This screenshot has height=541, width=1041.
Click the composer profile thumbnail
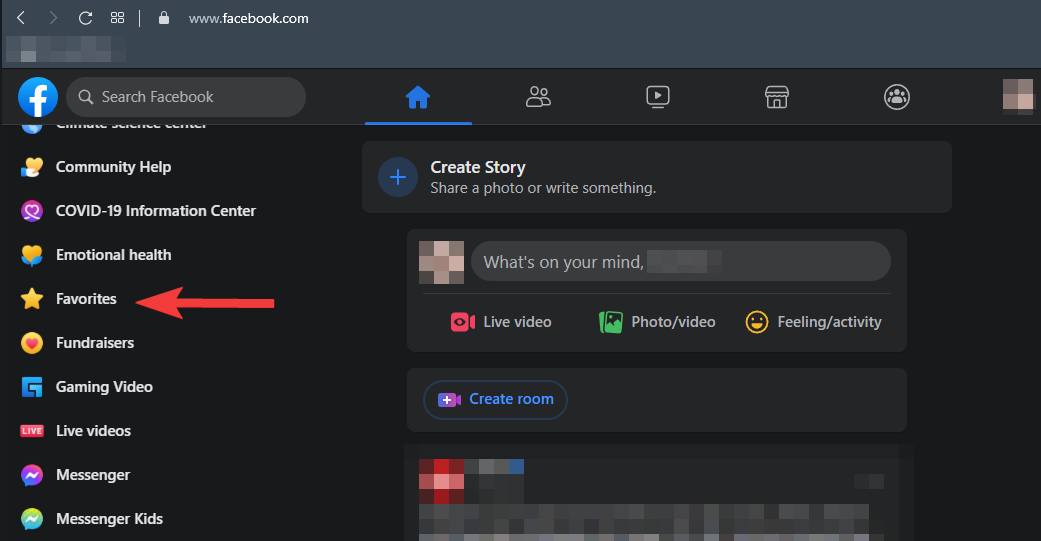tap(441, 262)
